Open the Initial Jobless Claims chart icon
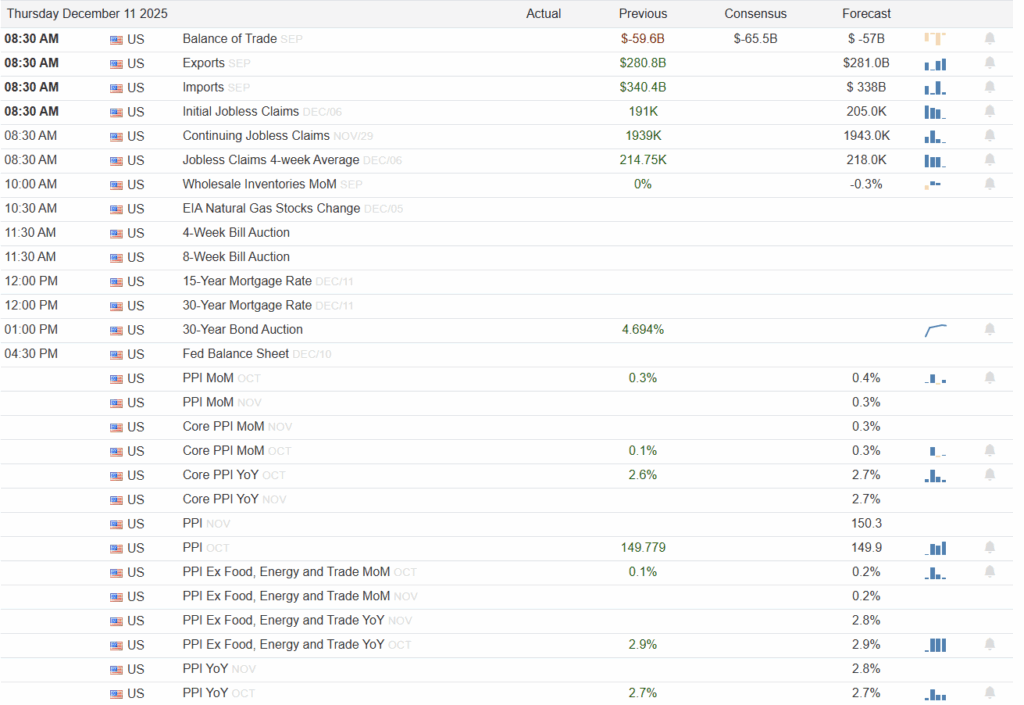 click(x=935, y=111)
